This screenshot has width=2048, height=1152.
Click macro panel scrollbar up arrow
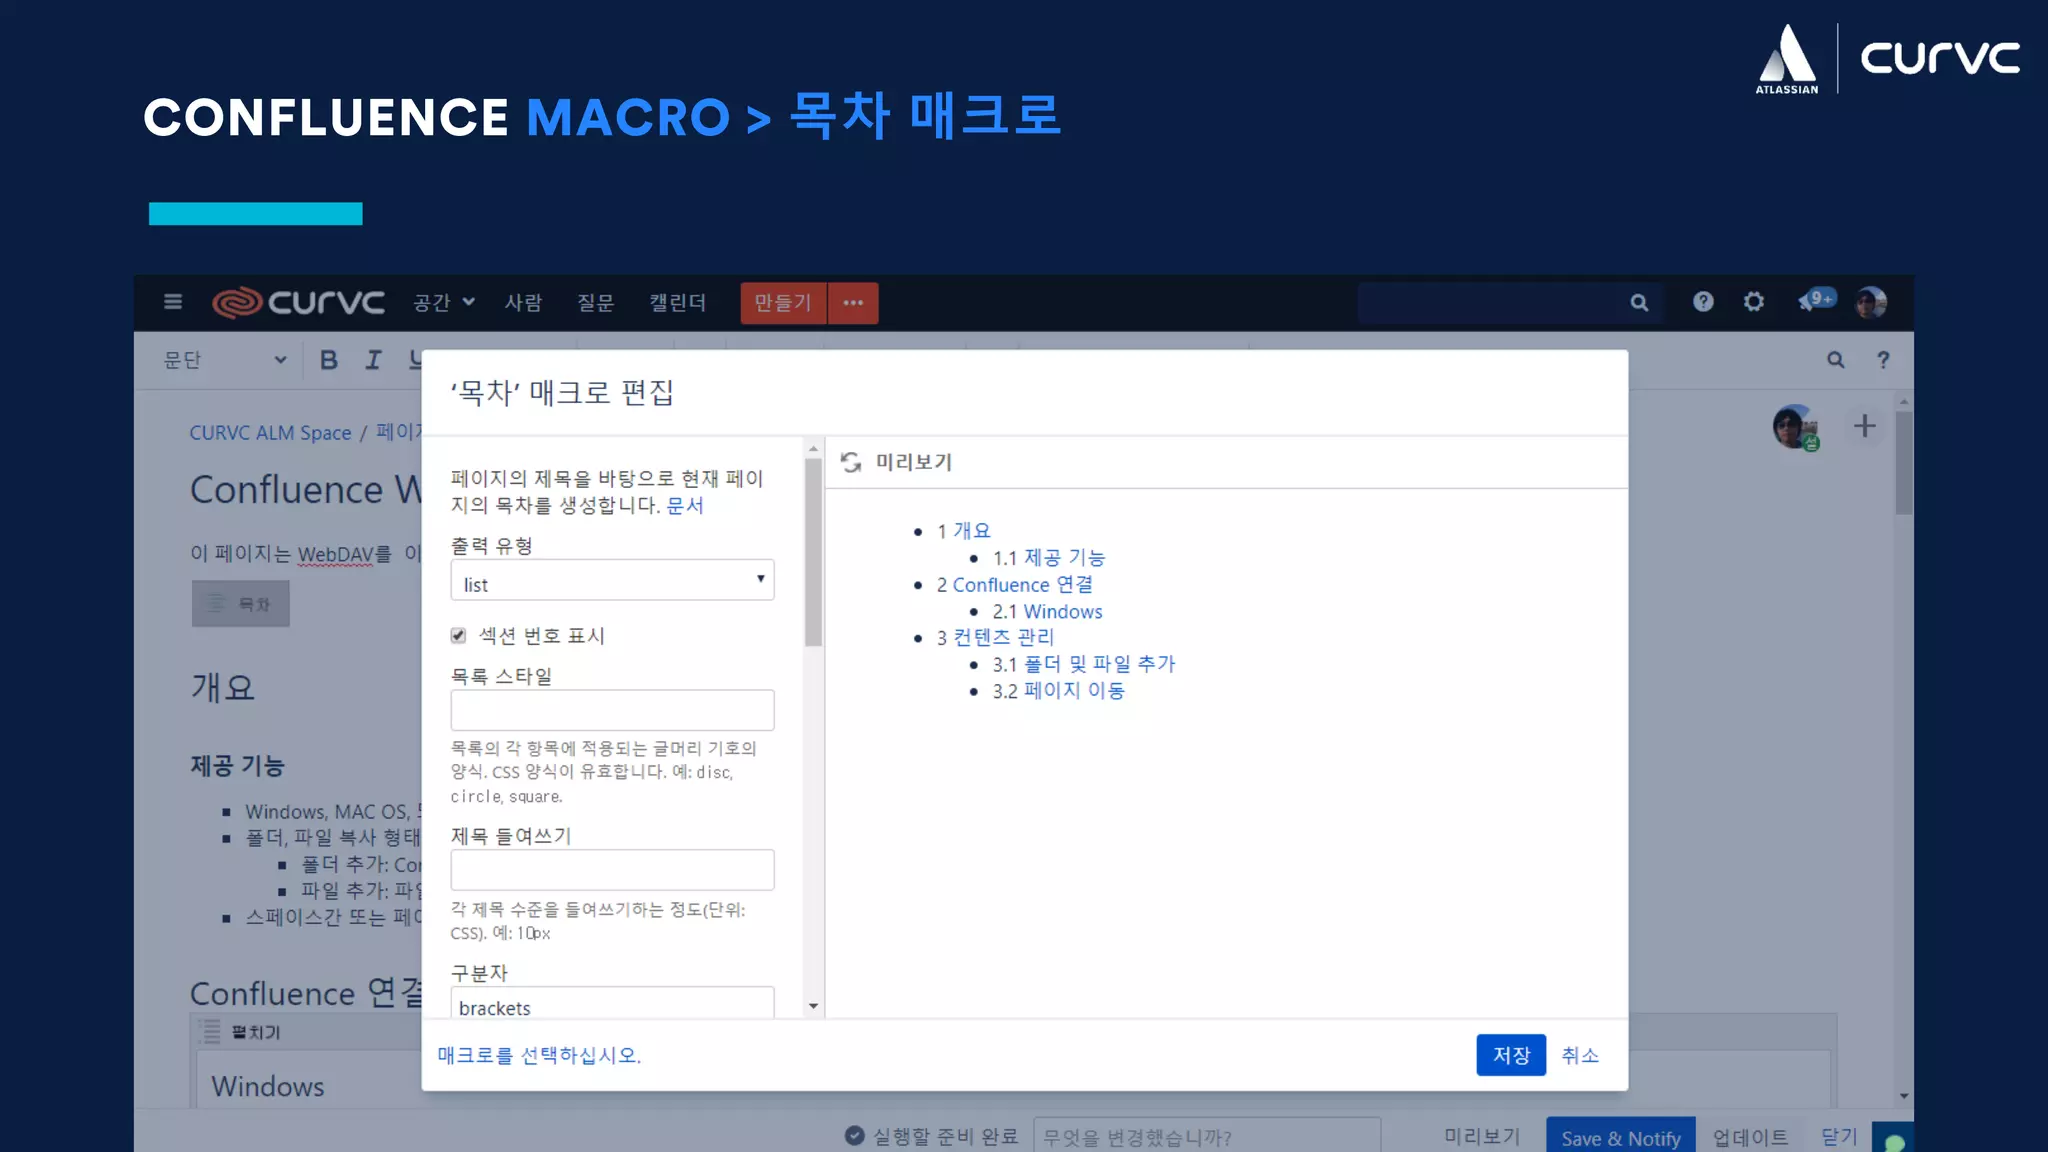click(813, 449)
